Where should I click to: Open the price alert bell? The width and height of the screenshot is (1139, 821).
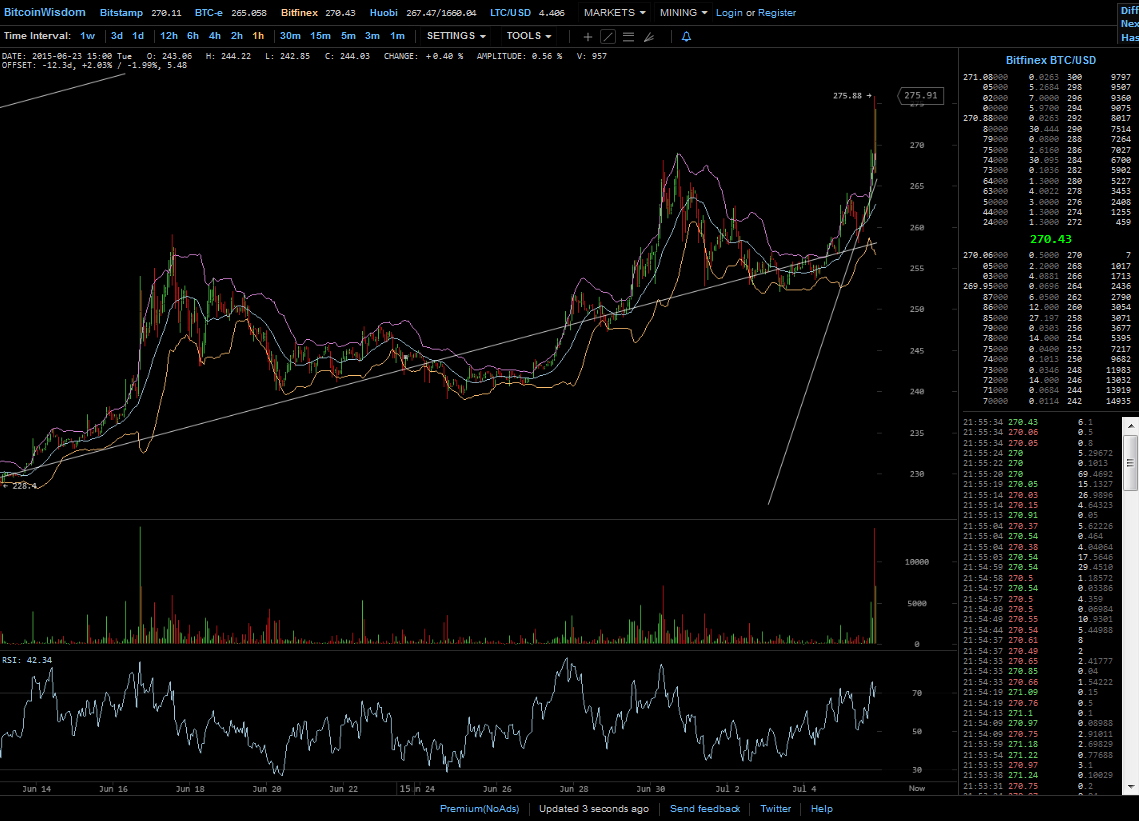tap(686, 36)
